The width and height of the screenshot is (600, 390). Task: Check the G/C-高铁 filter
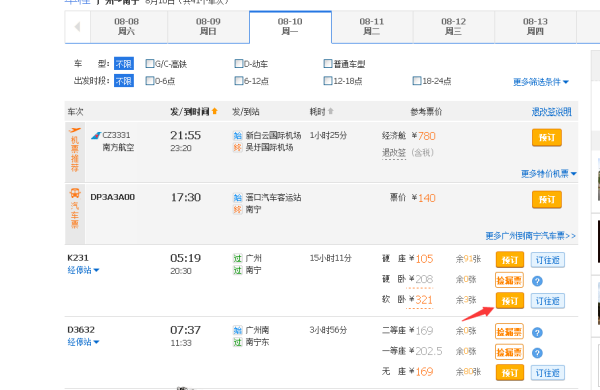[150, 64]
